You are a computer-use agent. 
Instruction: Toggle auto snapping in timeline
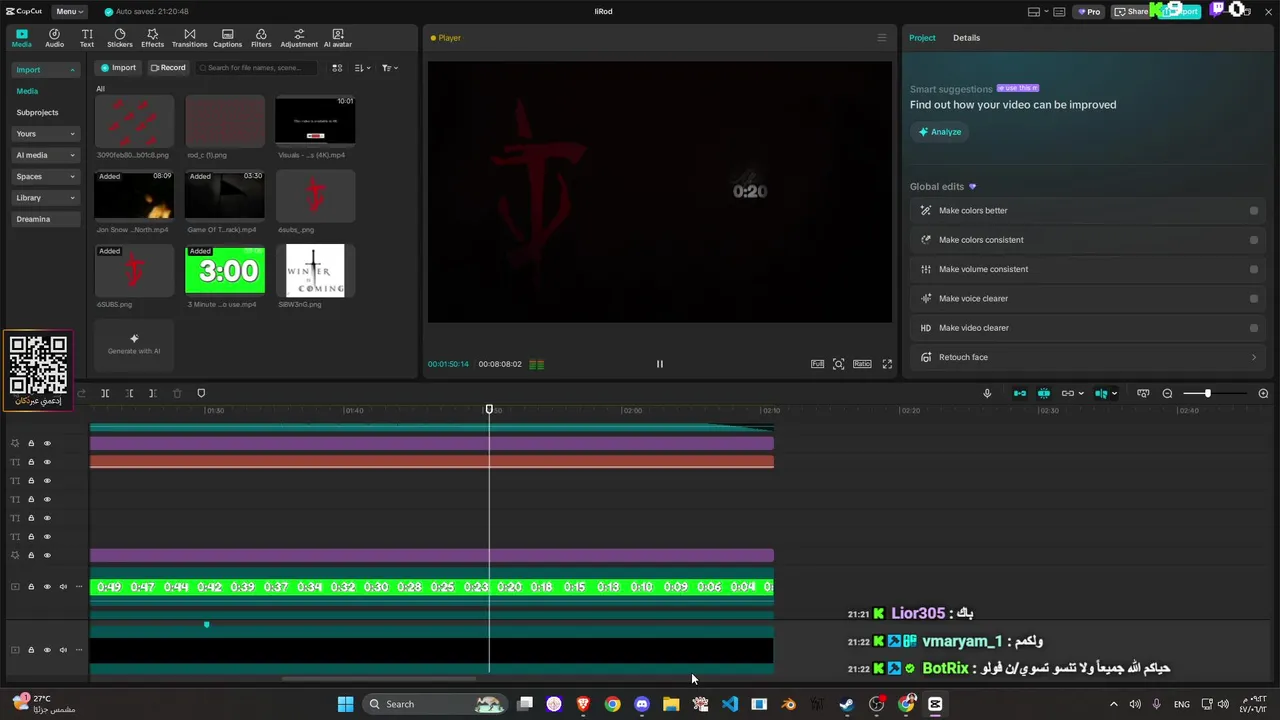(x=1044, y=393)
